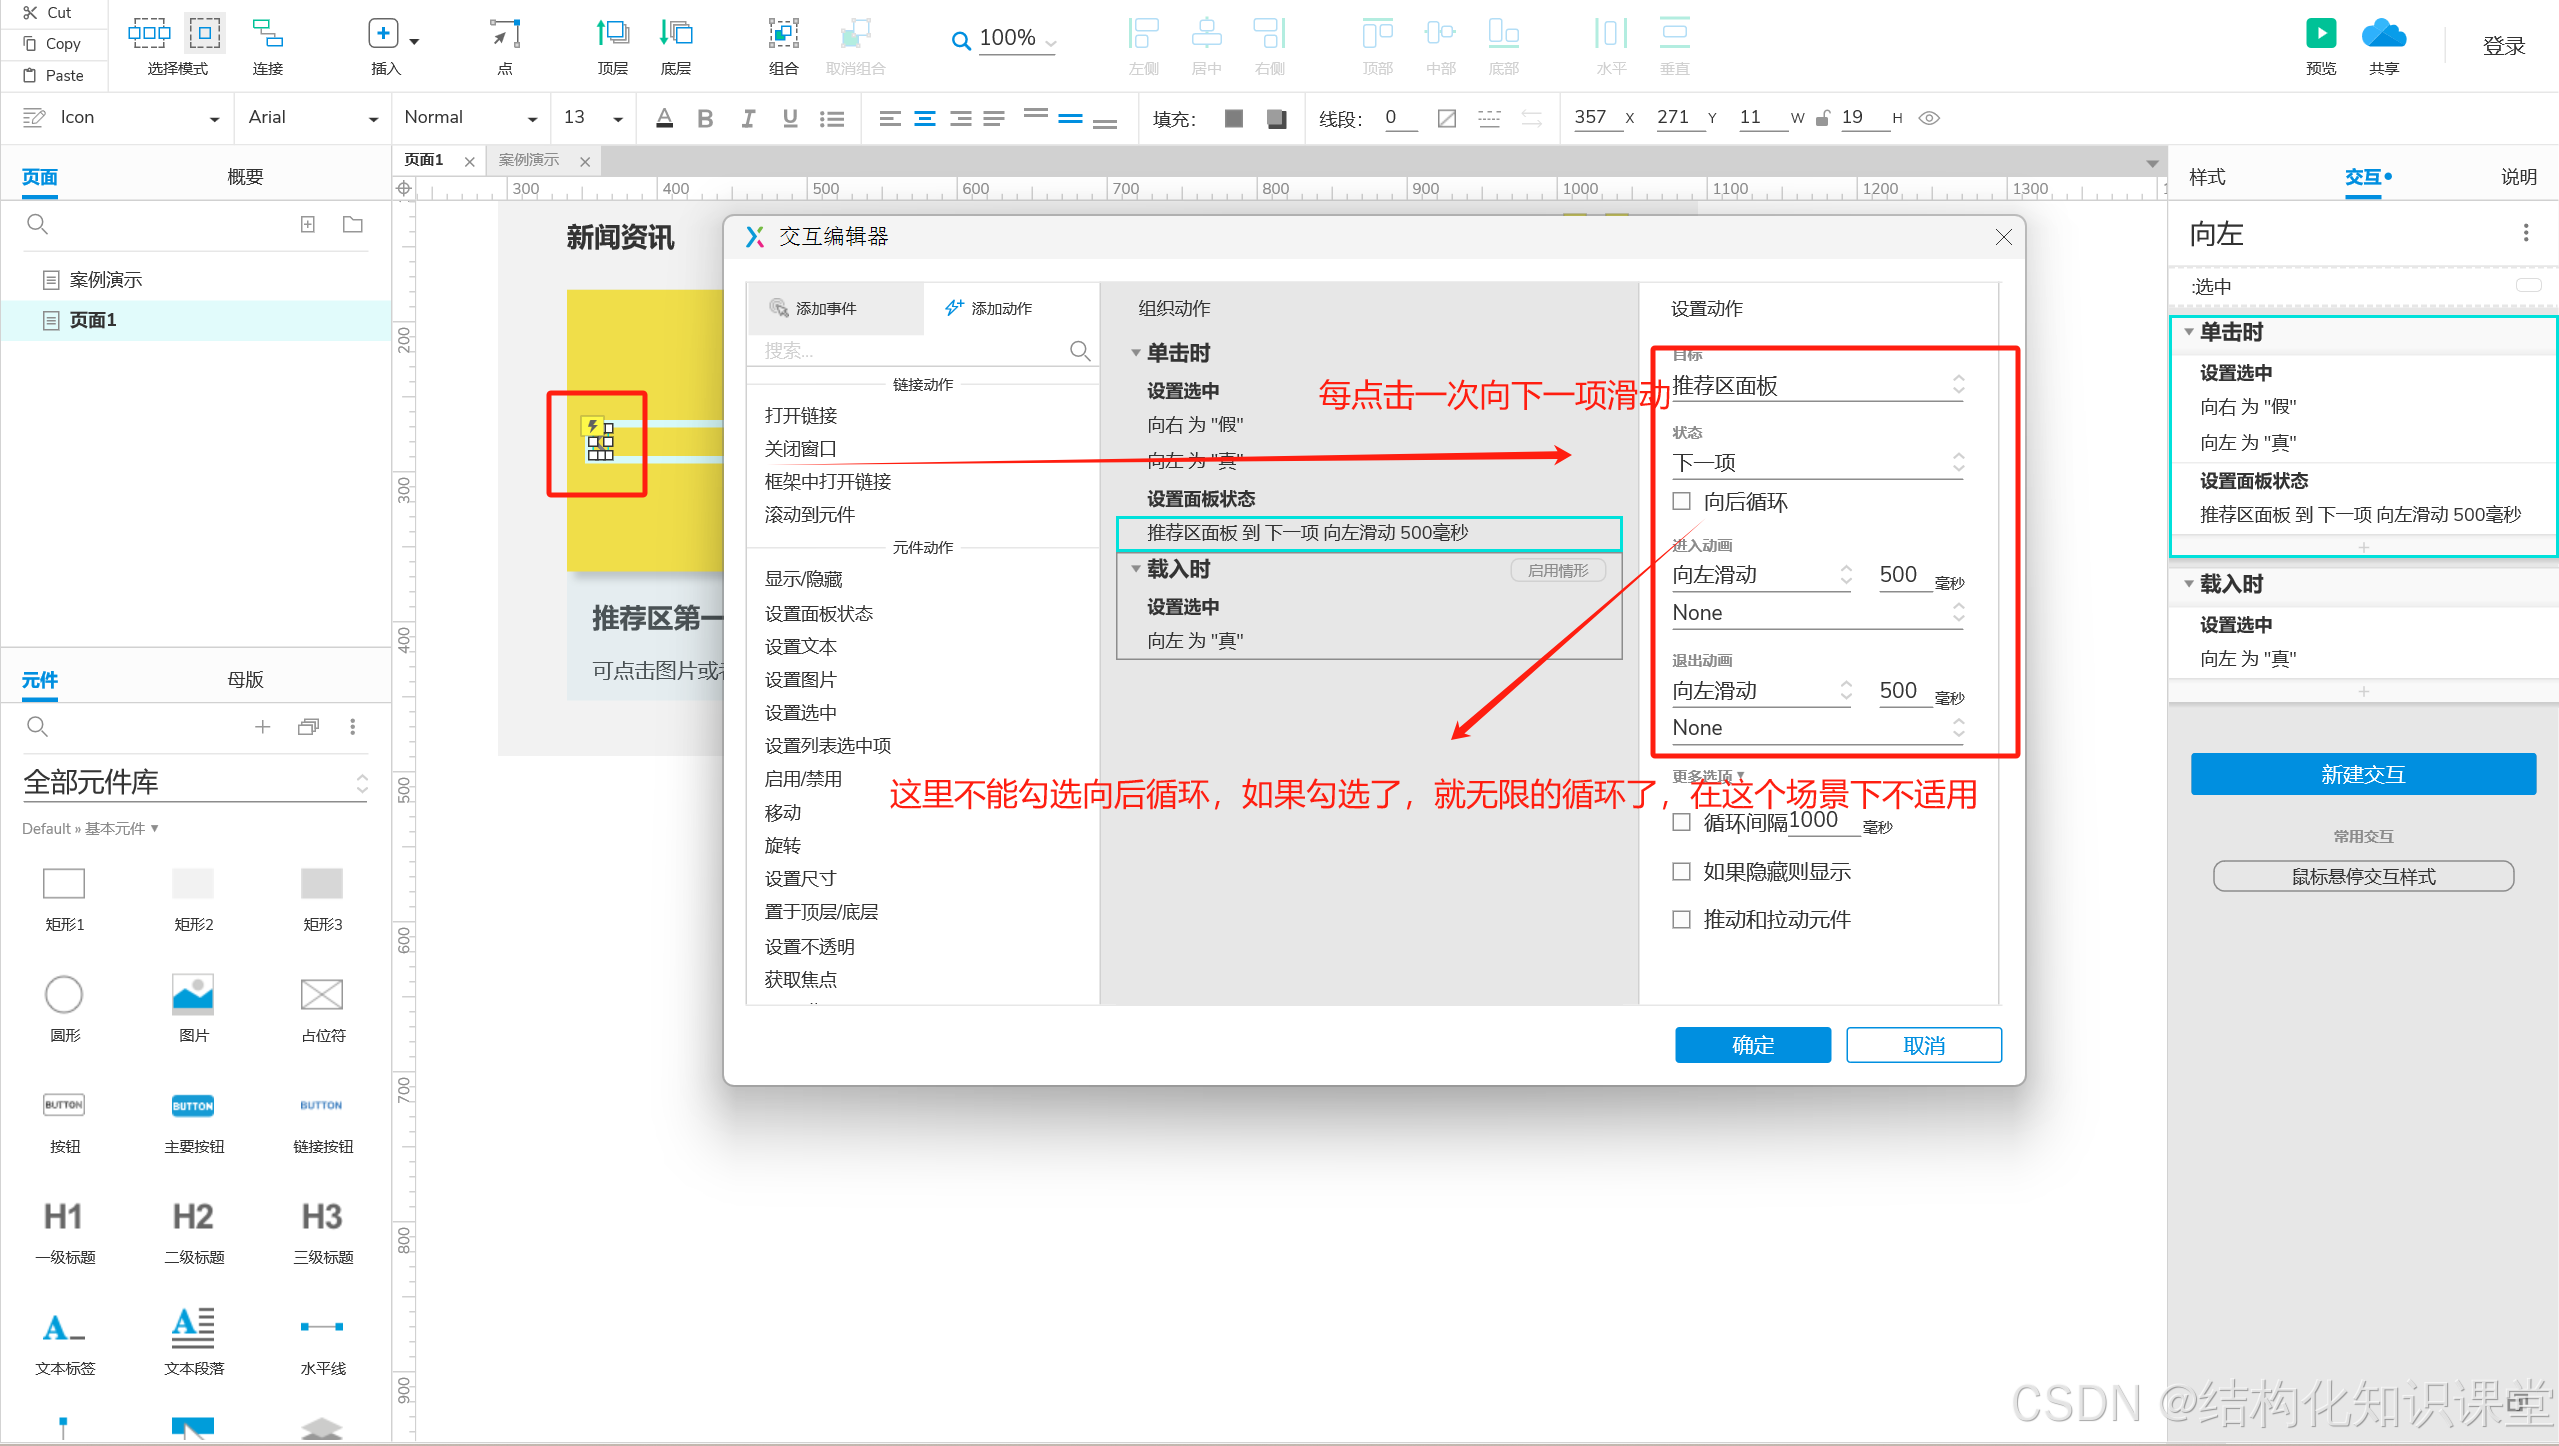Open the 插入 insert tool
2559x1446 pixels.
pyautogui.click(x=383, y=33)
